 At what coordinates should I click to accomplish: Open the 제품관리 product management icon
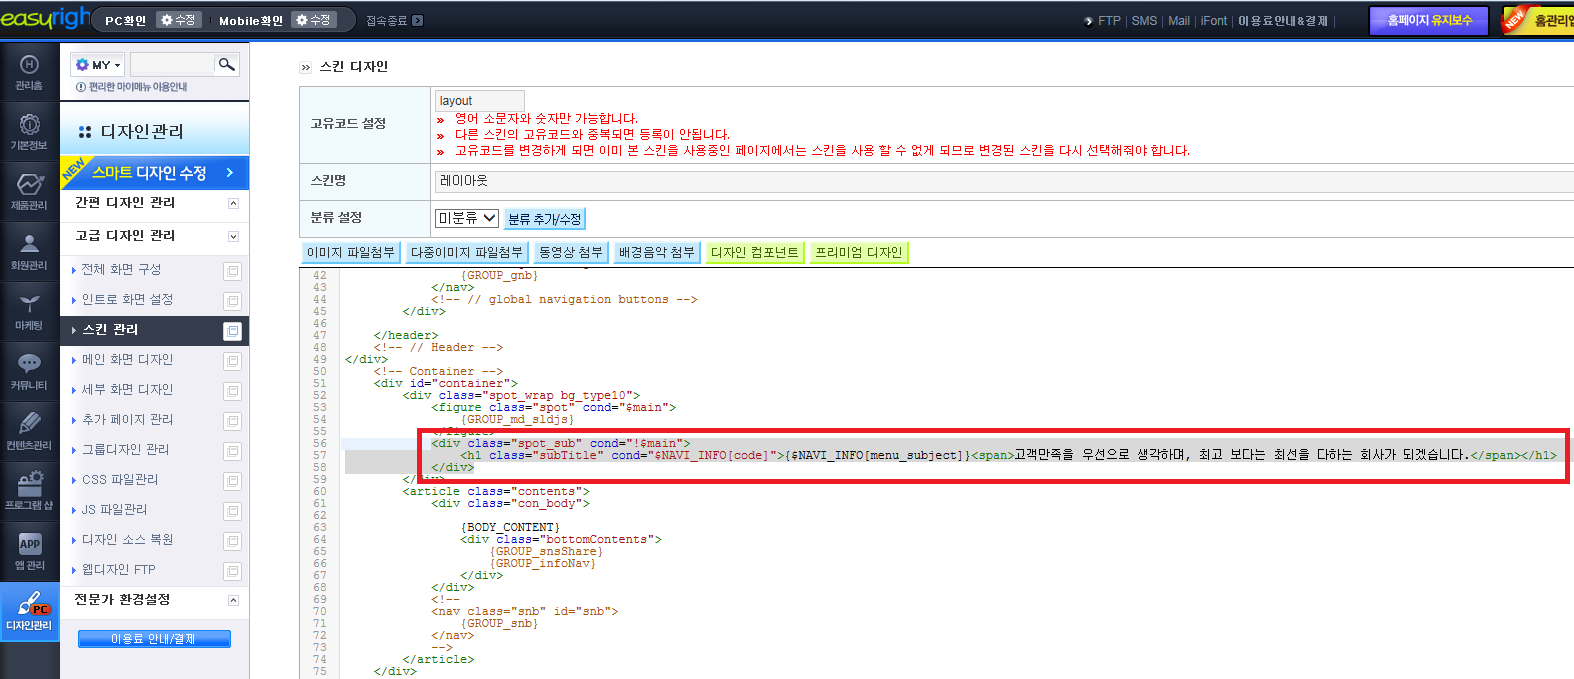pyautogui.click(x=29, y=191)
